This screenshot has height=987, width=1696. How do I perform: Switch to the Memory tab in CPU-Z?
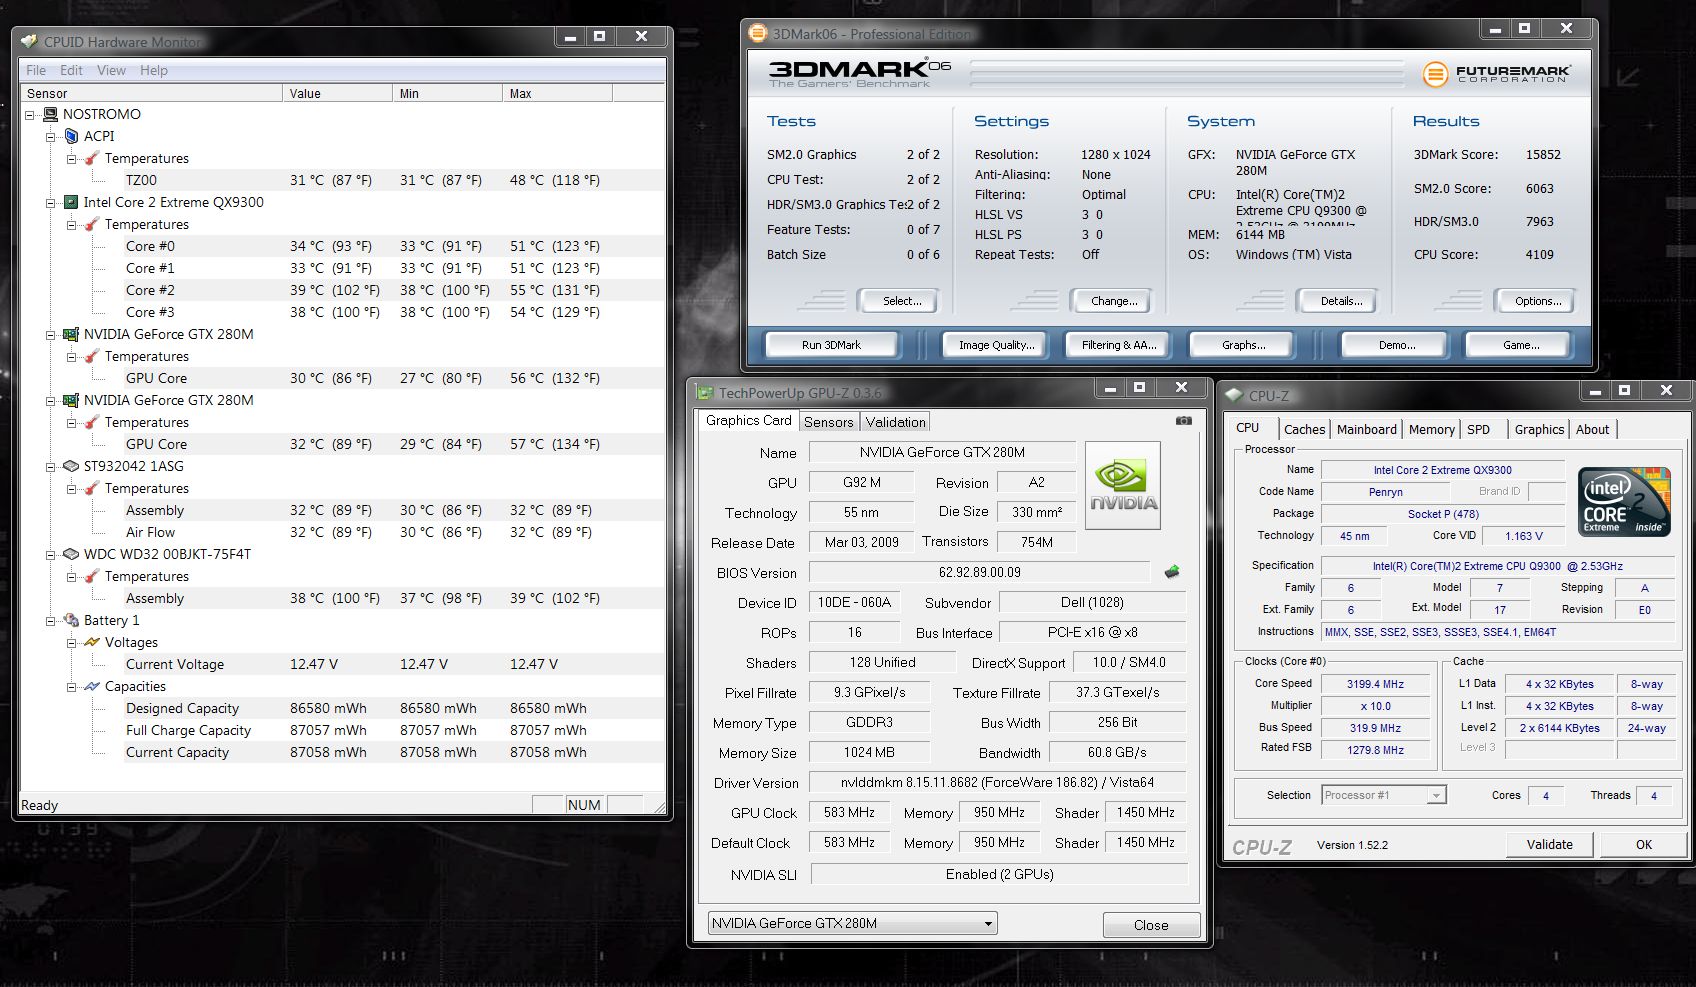pos(1431,429)
